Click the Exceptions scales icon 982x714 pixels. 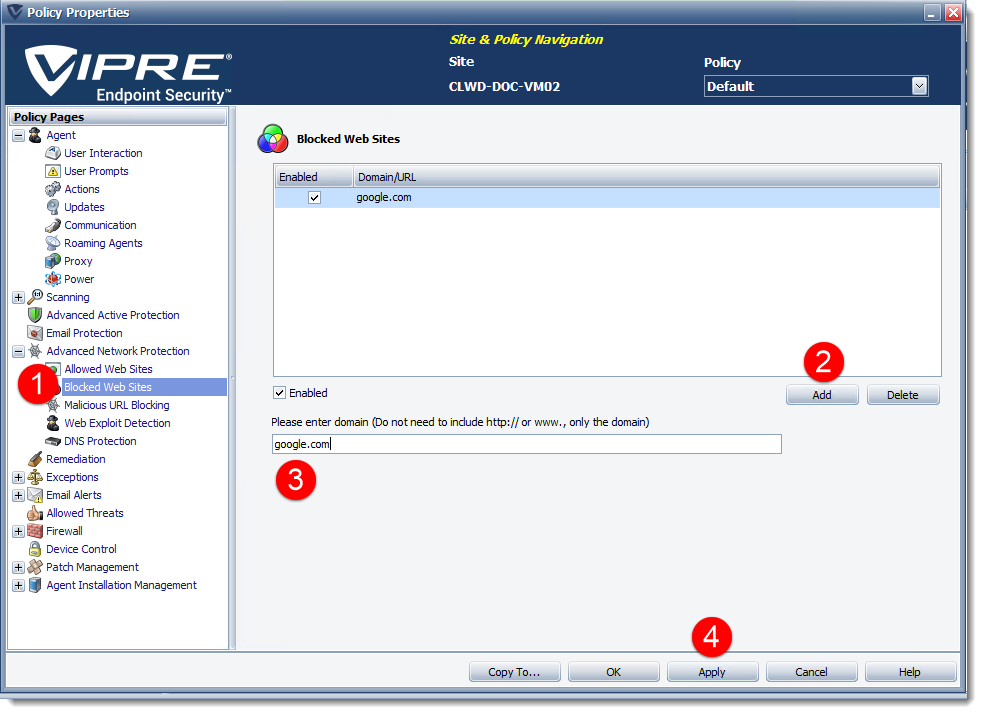[35, 477]
